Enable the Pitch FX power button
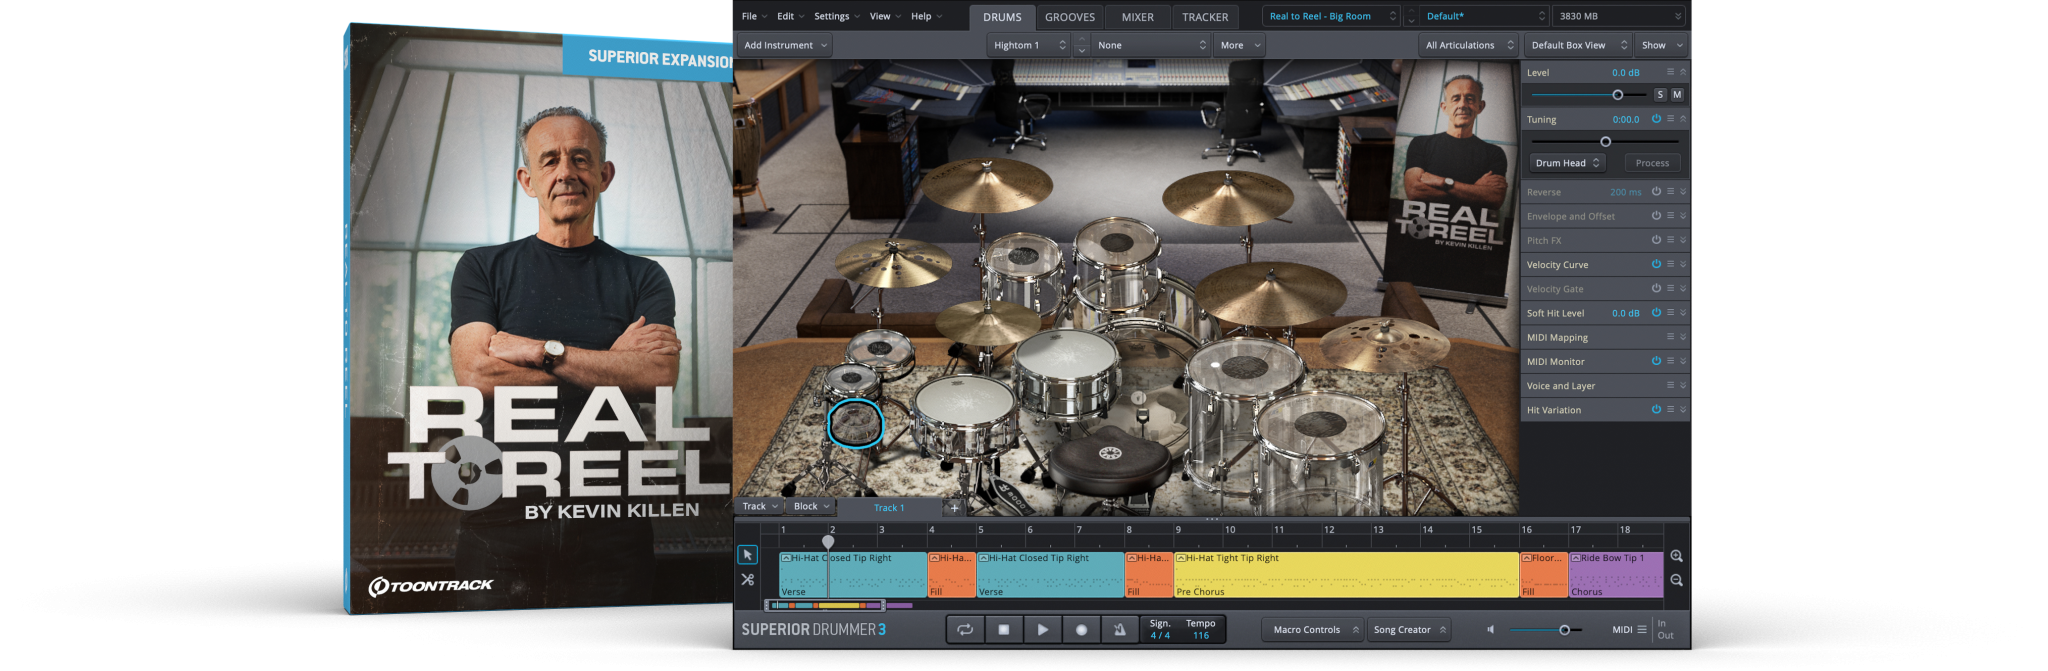The width and height of the screenshot is (2048, 671). pos(1656,241)
